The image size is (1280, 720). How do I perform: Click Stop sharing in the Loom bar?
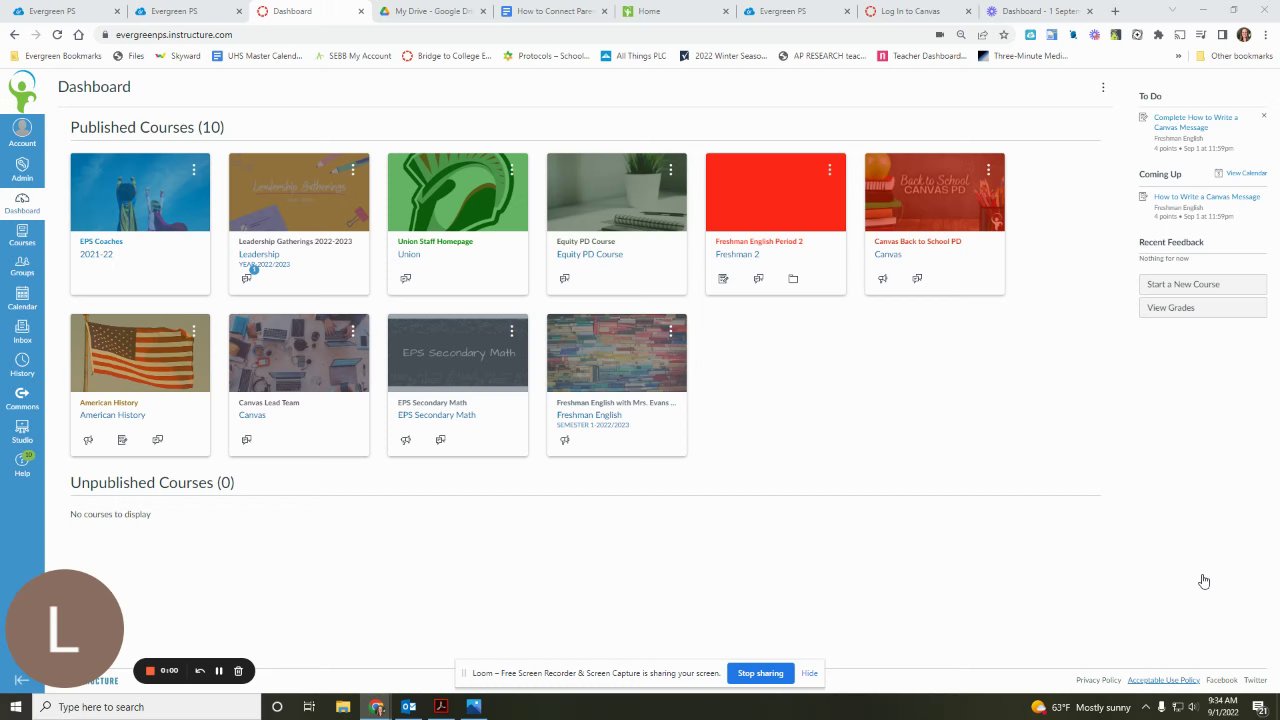click(760, 673)
